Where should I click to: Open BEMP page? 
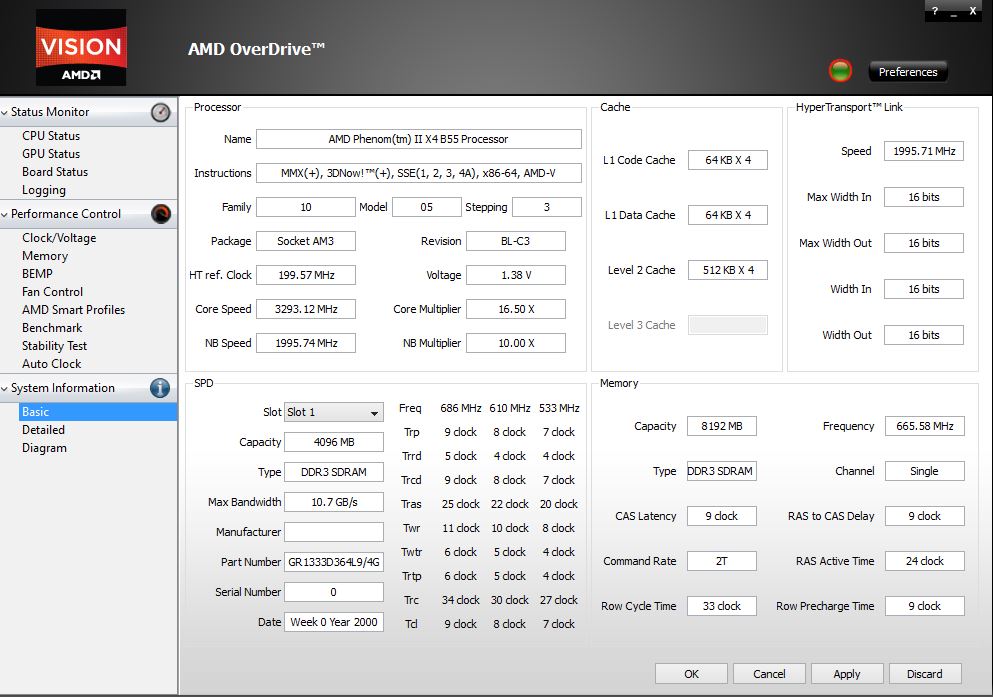pos(37,274)
